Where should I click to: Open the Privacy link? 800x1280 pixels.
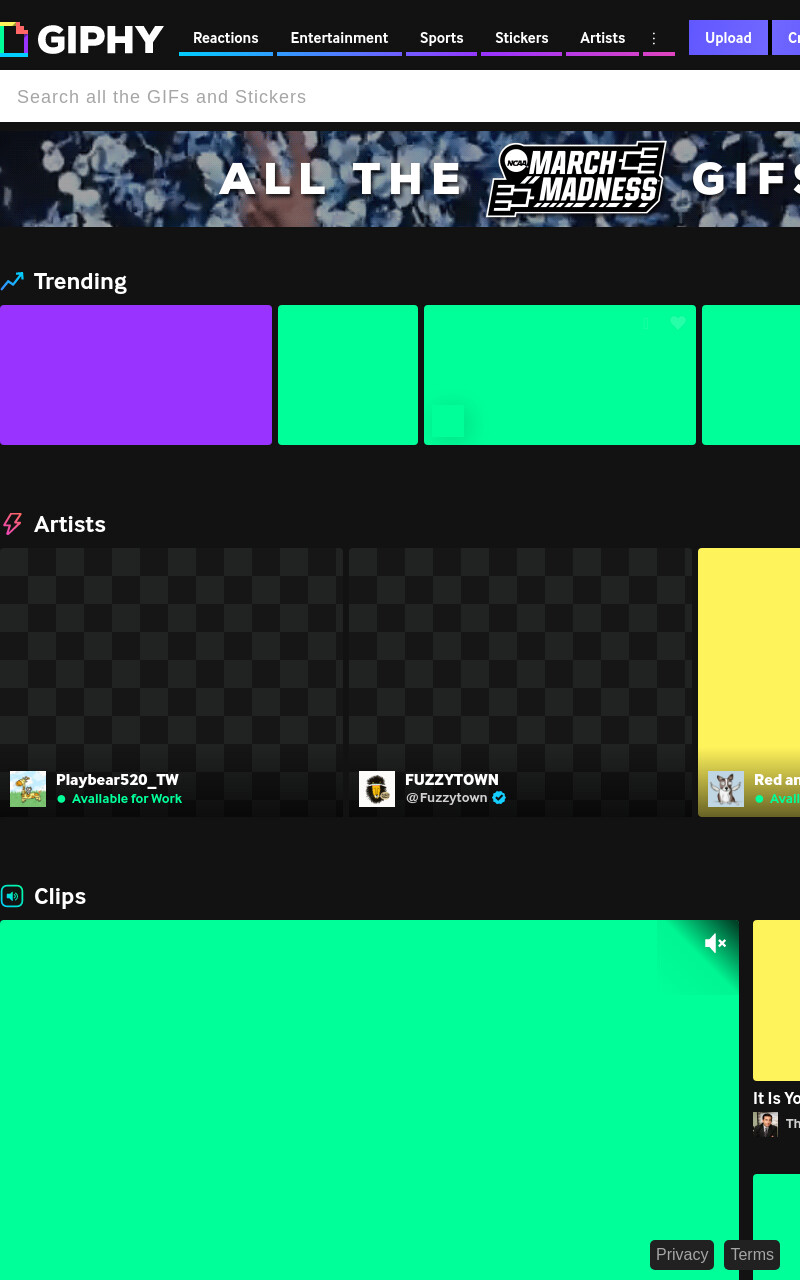coord(682,1255)
